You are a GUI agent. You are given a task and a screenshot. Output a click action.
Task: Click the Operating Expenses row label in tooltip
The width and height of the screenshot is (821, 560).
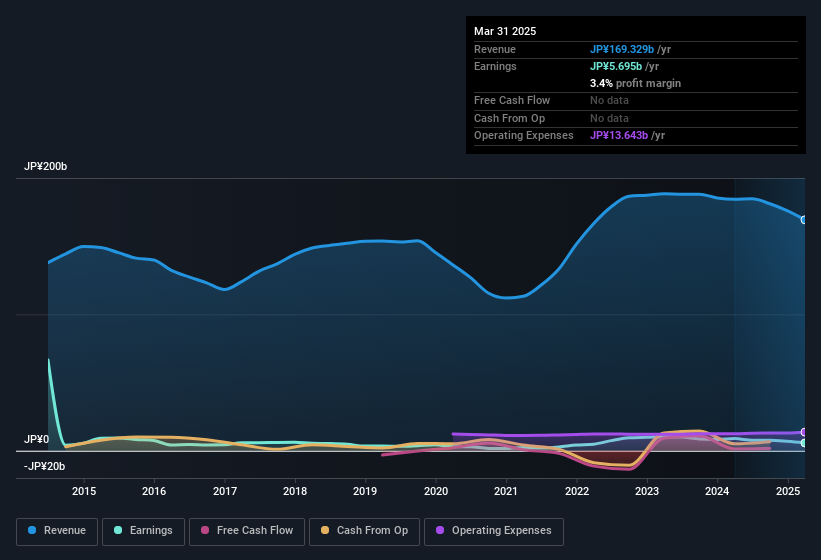point(523,136)
